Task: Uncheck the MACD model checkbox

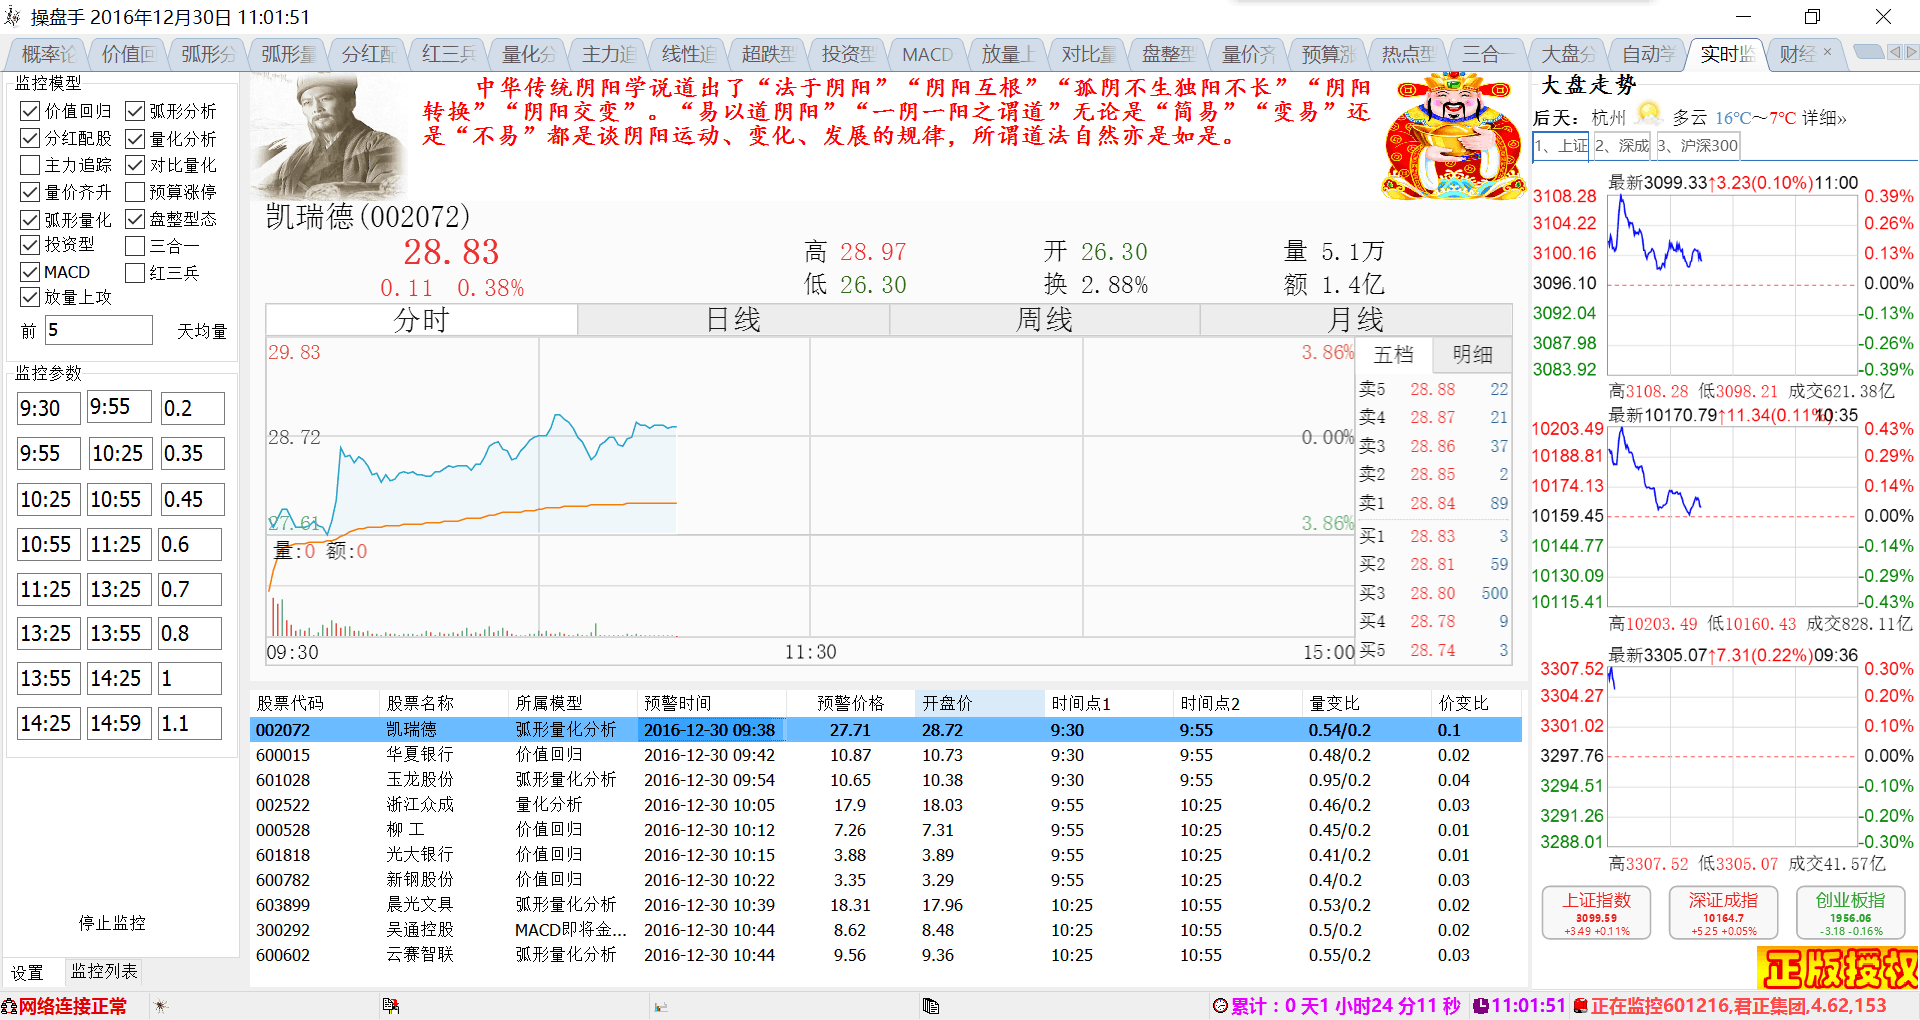Action: tap(30, 272)
